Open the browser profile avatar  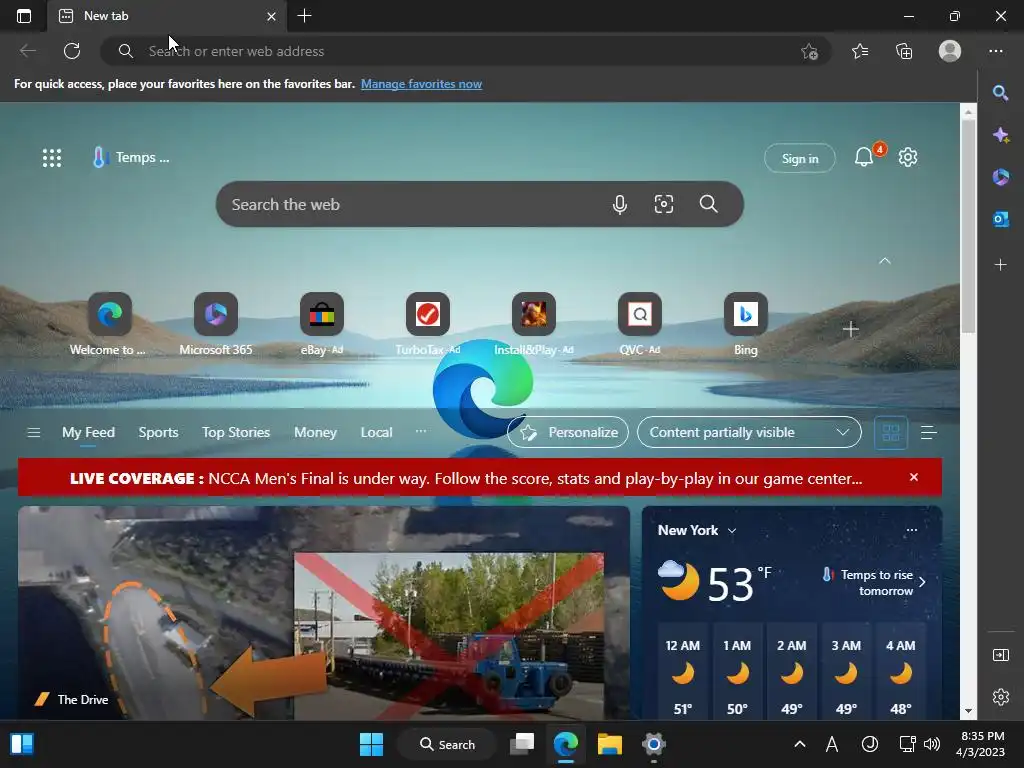[x=950, y=51]
